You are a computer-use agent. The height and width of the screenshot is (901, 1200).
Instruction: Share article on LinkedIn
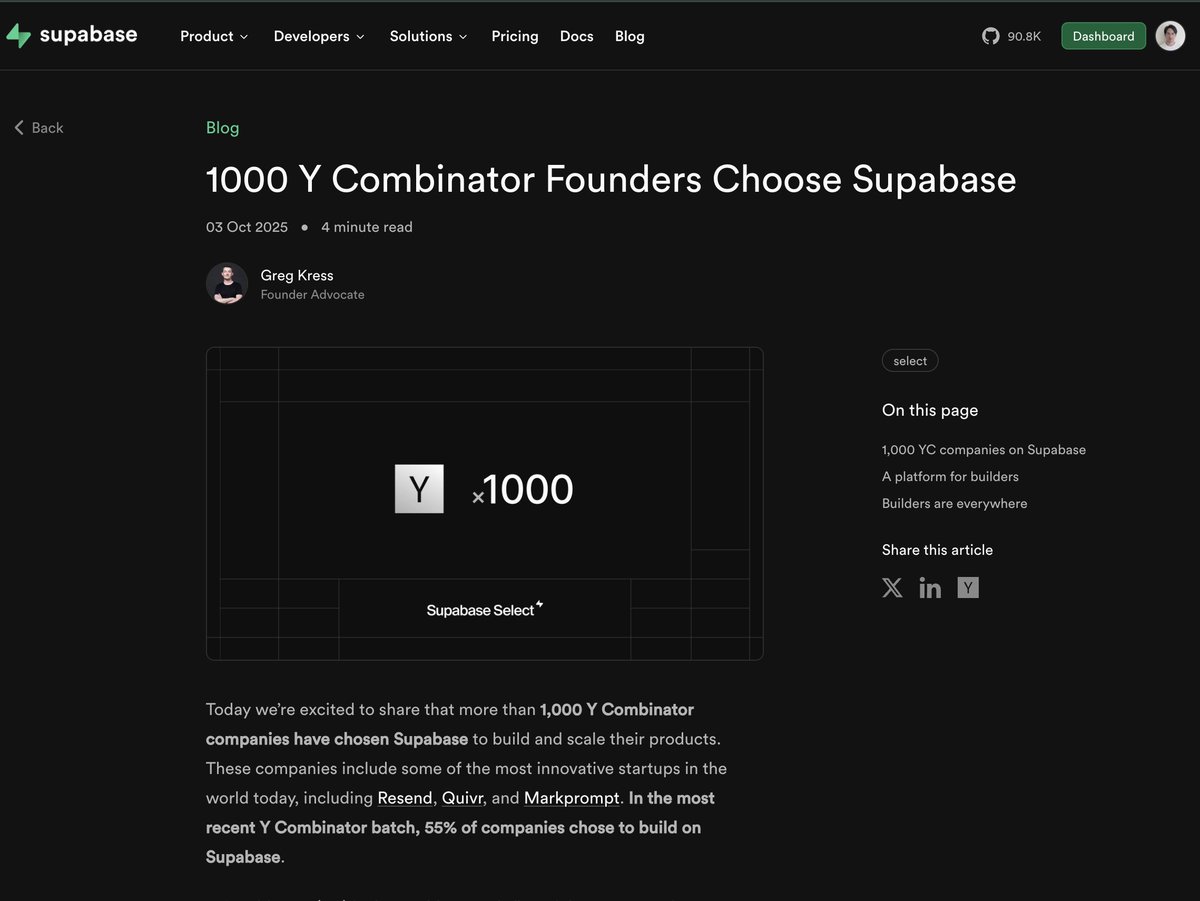tap(930, 588)
